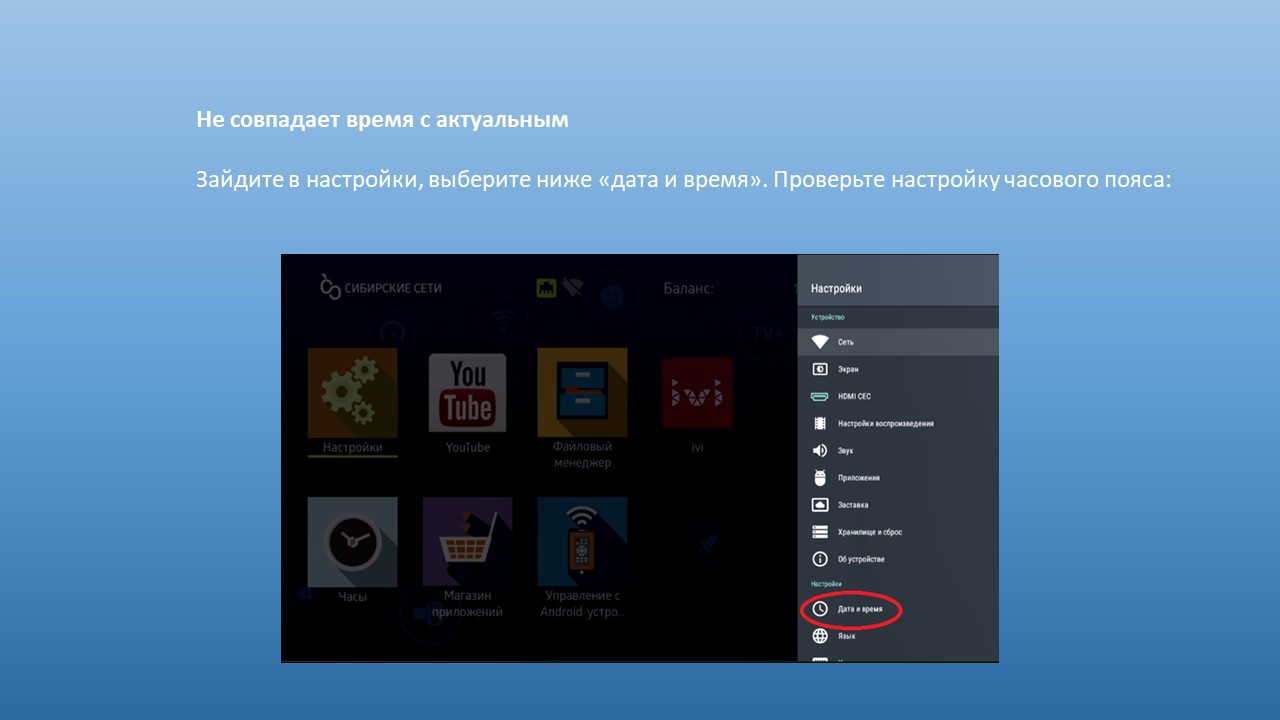Open the Хранилище и сброс row
Image resolution: width=1280 pixels, height=720 pixels.
(898, 532)
